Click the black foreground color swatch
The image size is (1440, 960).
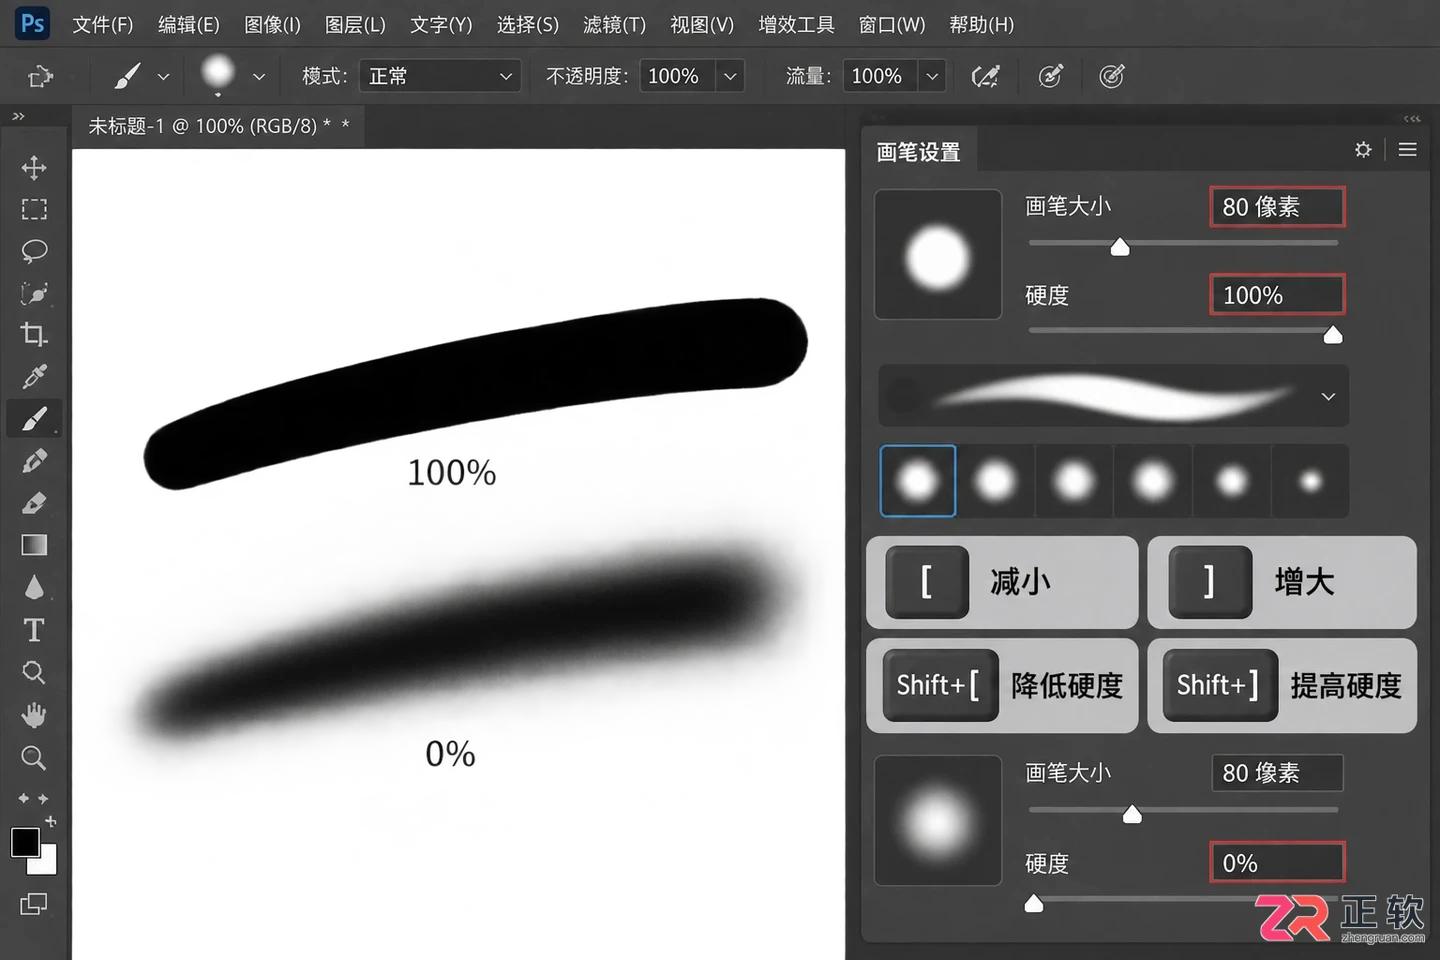pos(25,843)
